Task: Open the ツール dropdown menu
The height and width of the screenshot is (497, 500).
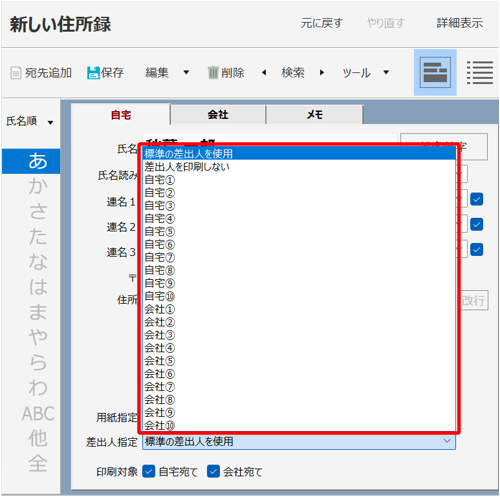Action: pos(386,72)
